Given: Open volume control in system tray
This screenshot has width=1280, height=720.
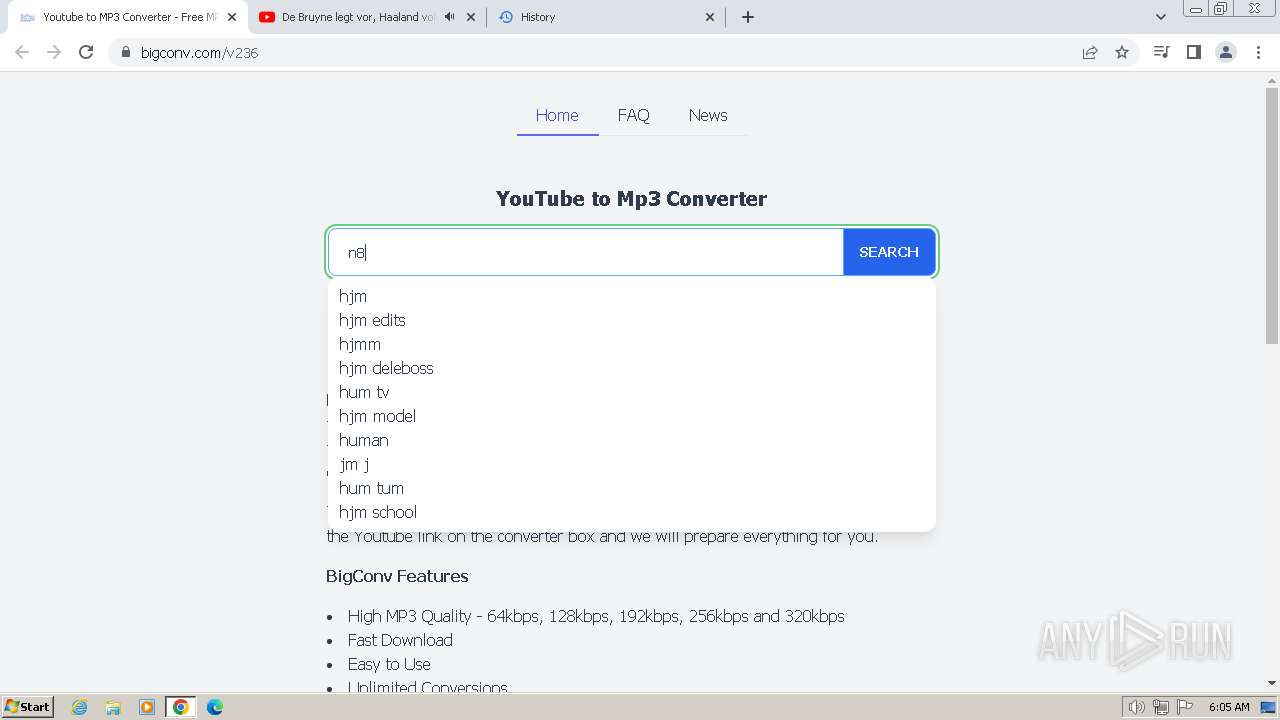Looking at the screenshot, I should point(1137,707).
